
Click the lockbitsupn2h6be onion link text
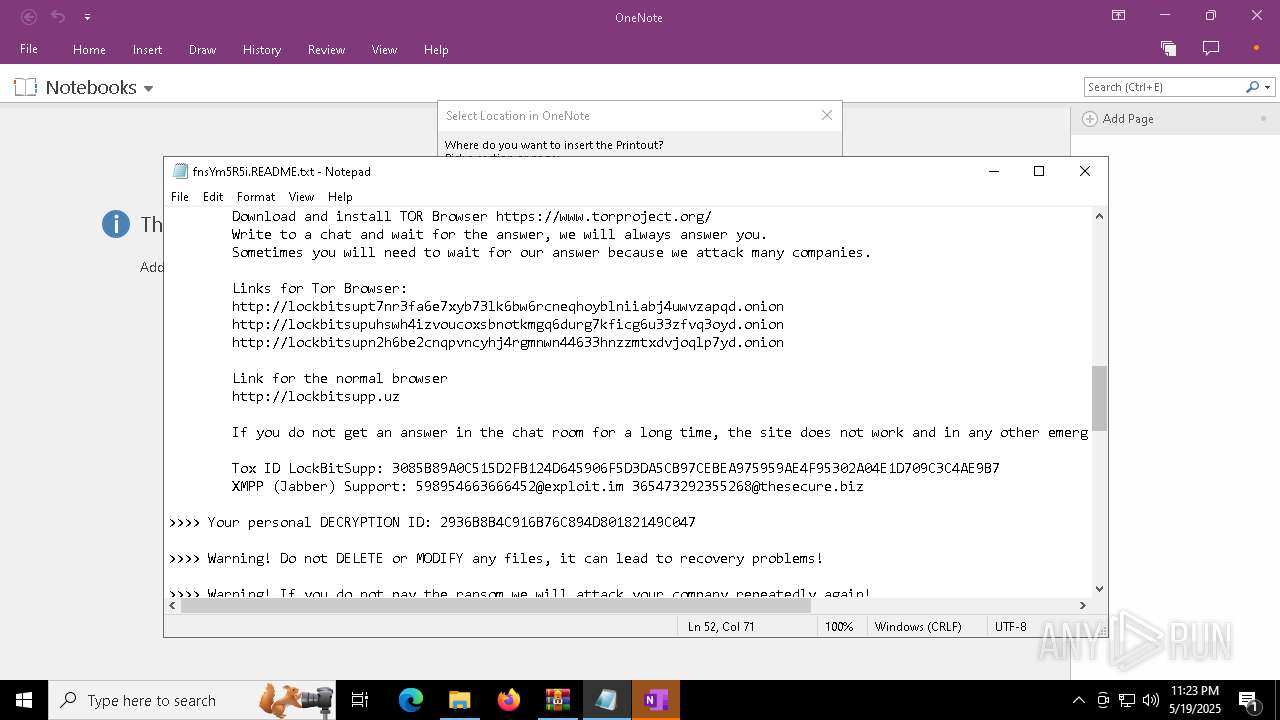coord(508,342)
